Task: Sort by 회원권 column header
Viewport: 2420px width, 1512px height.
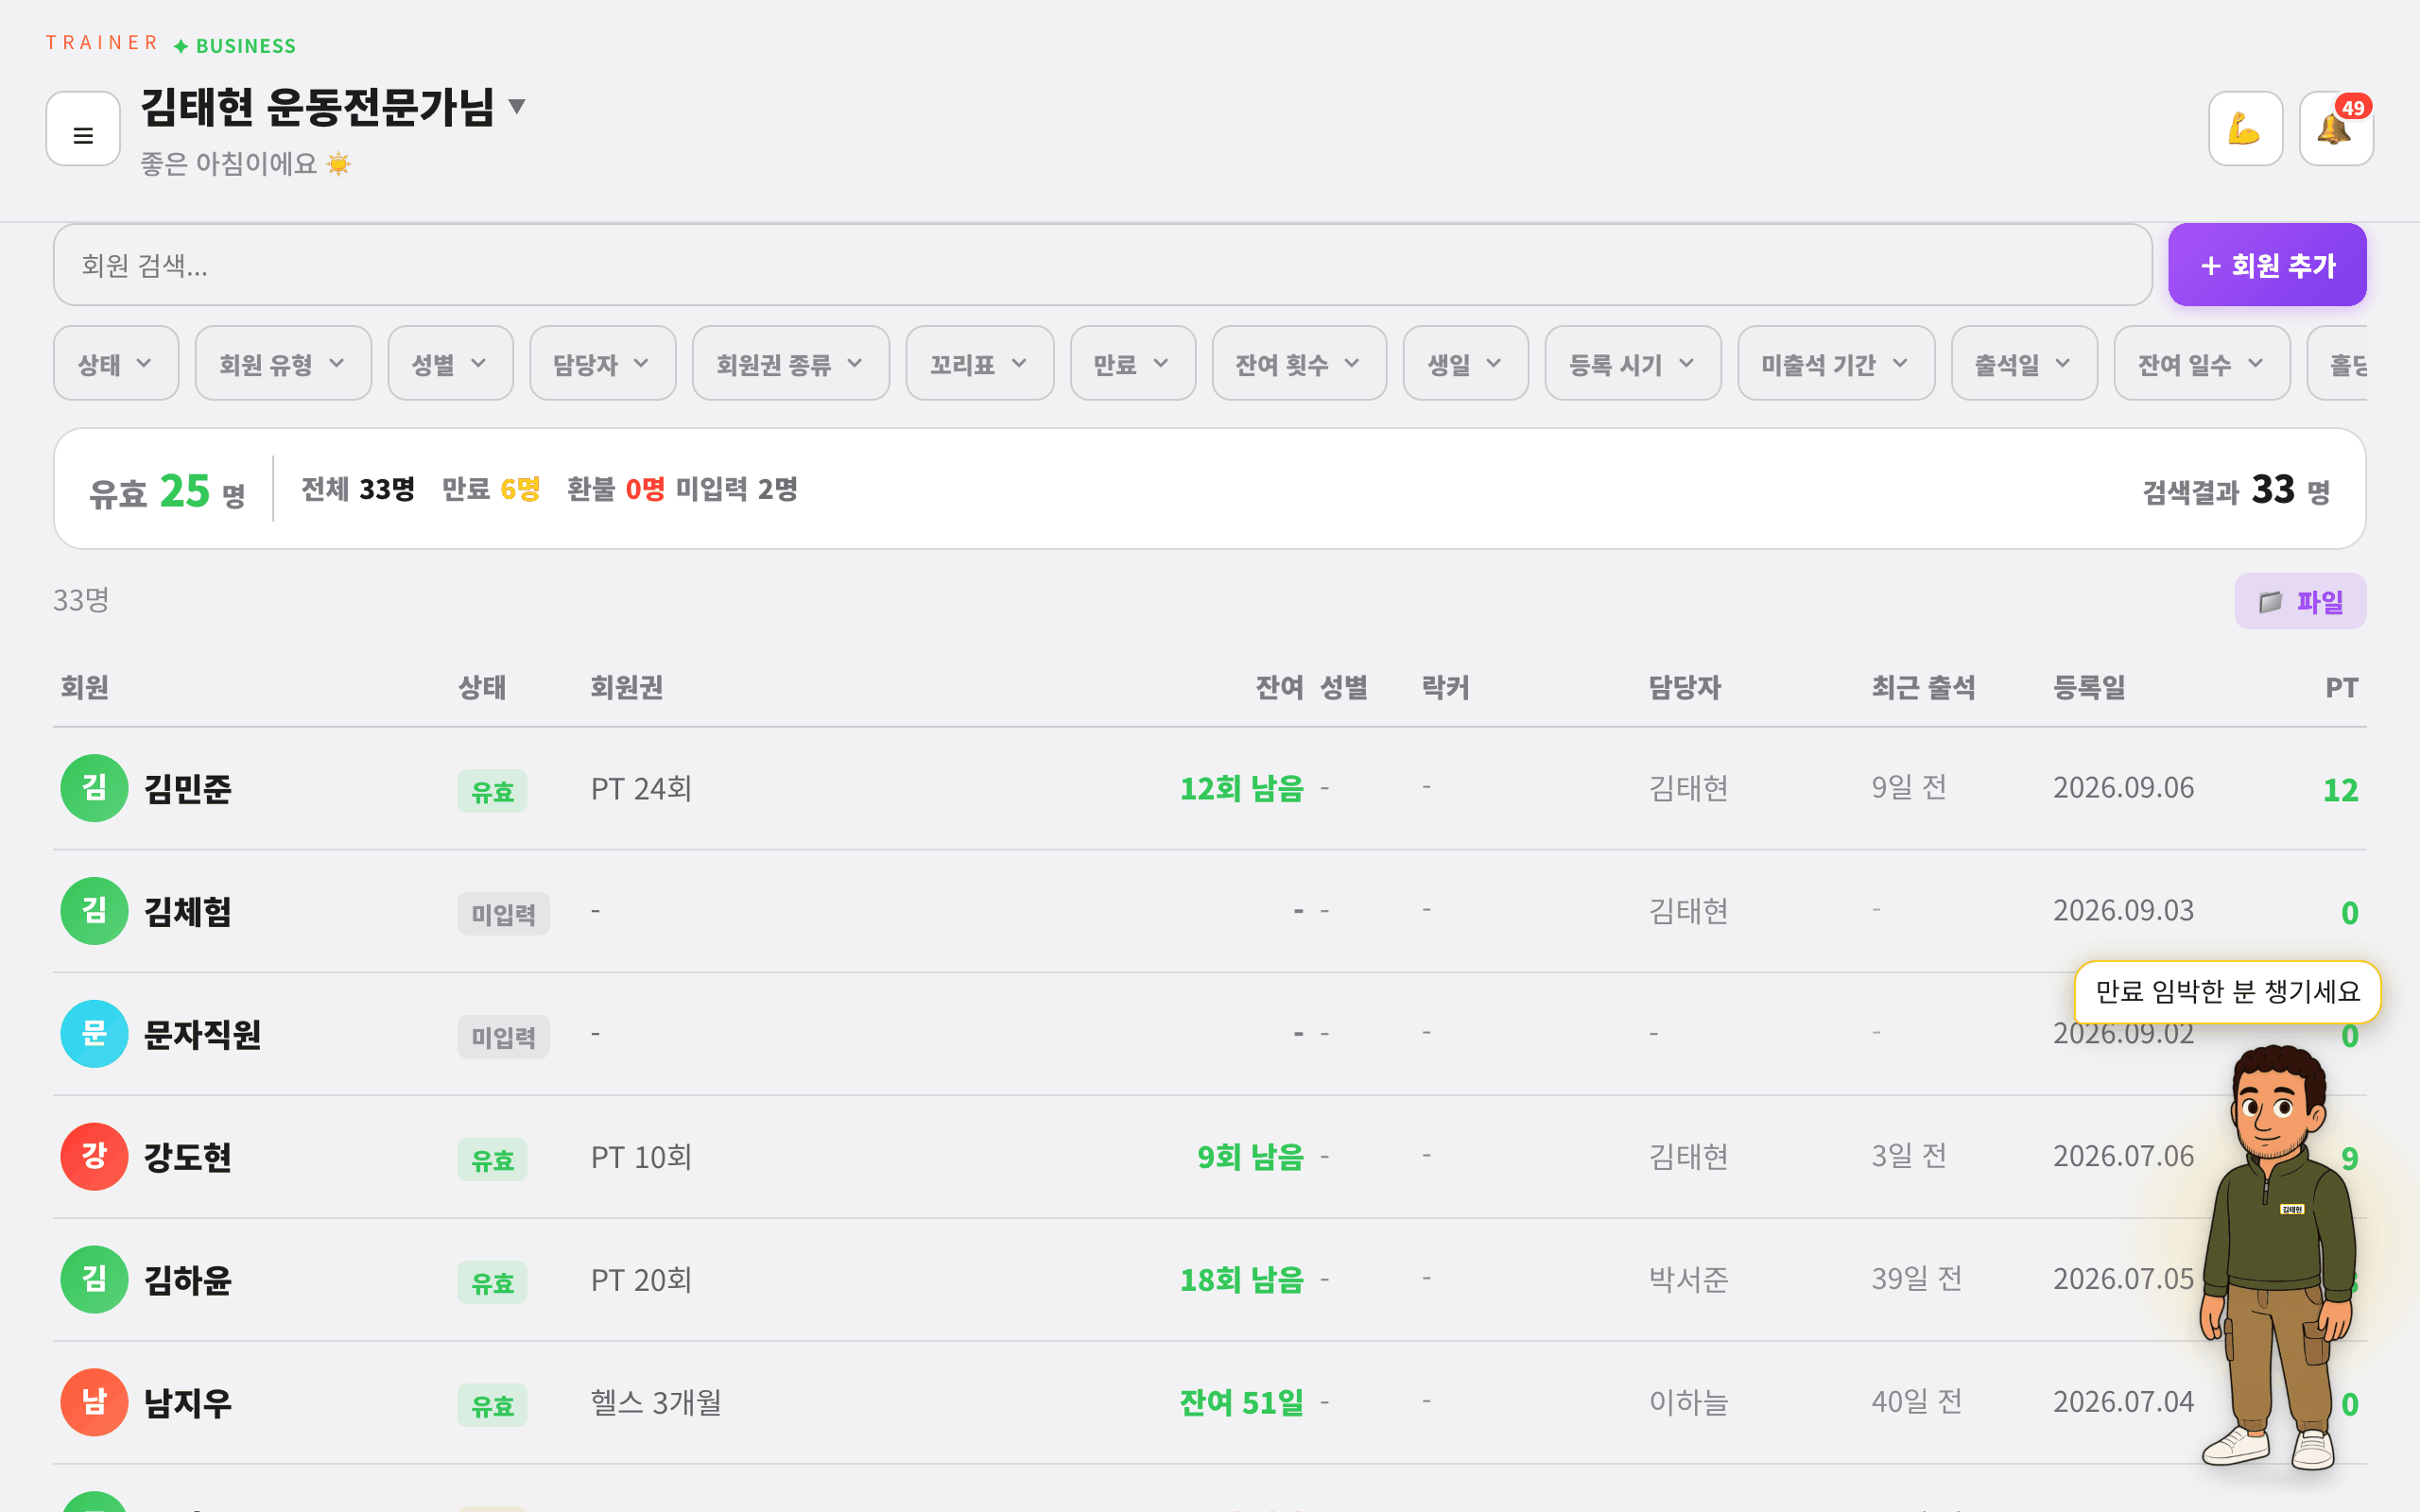Action: (x=626, y=688)
